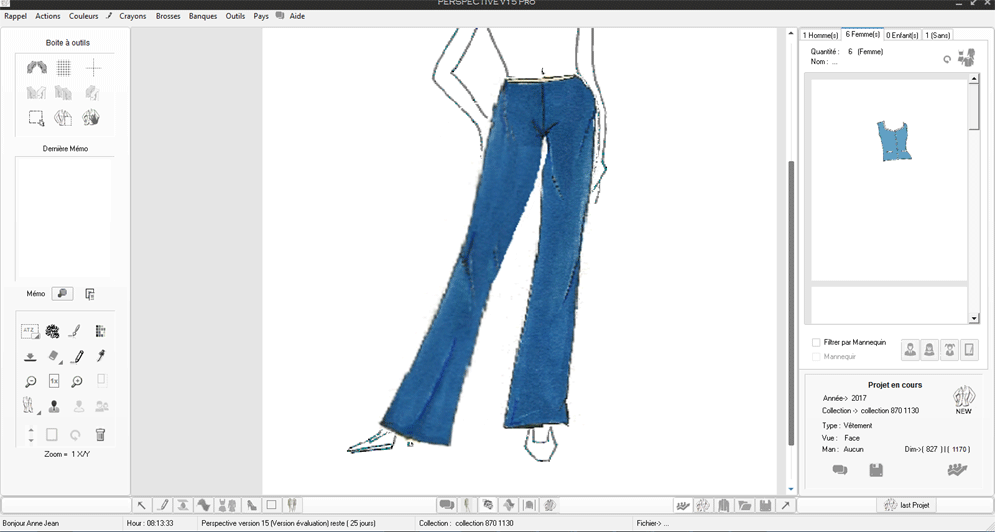Image resolution: width=995 pixels, height=532 pixels.
Task: Enable the Filtrer par Mannequin checkbox
Action: coord(816,342)
